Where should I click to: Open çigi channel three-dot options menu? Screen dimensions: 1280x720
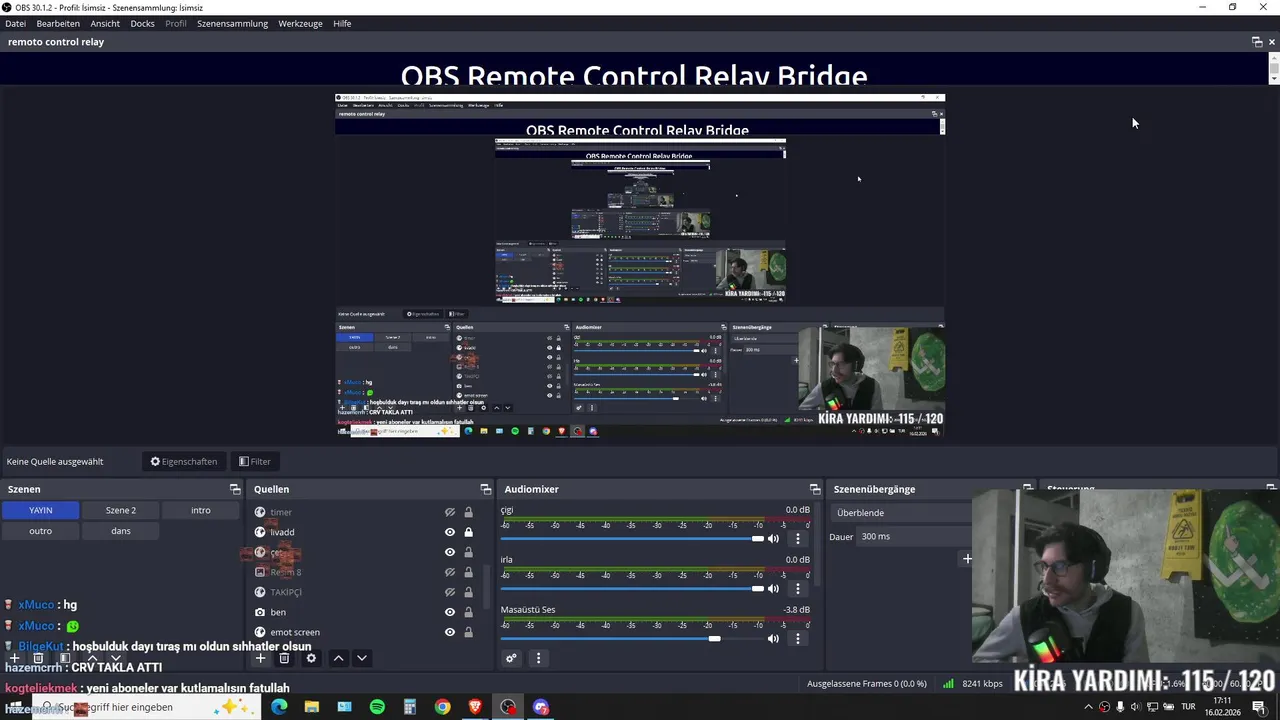(x=797, y=539)
